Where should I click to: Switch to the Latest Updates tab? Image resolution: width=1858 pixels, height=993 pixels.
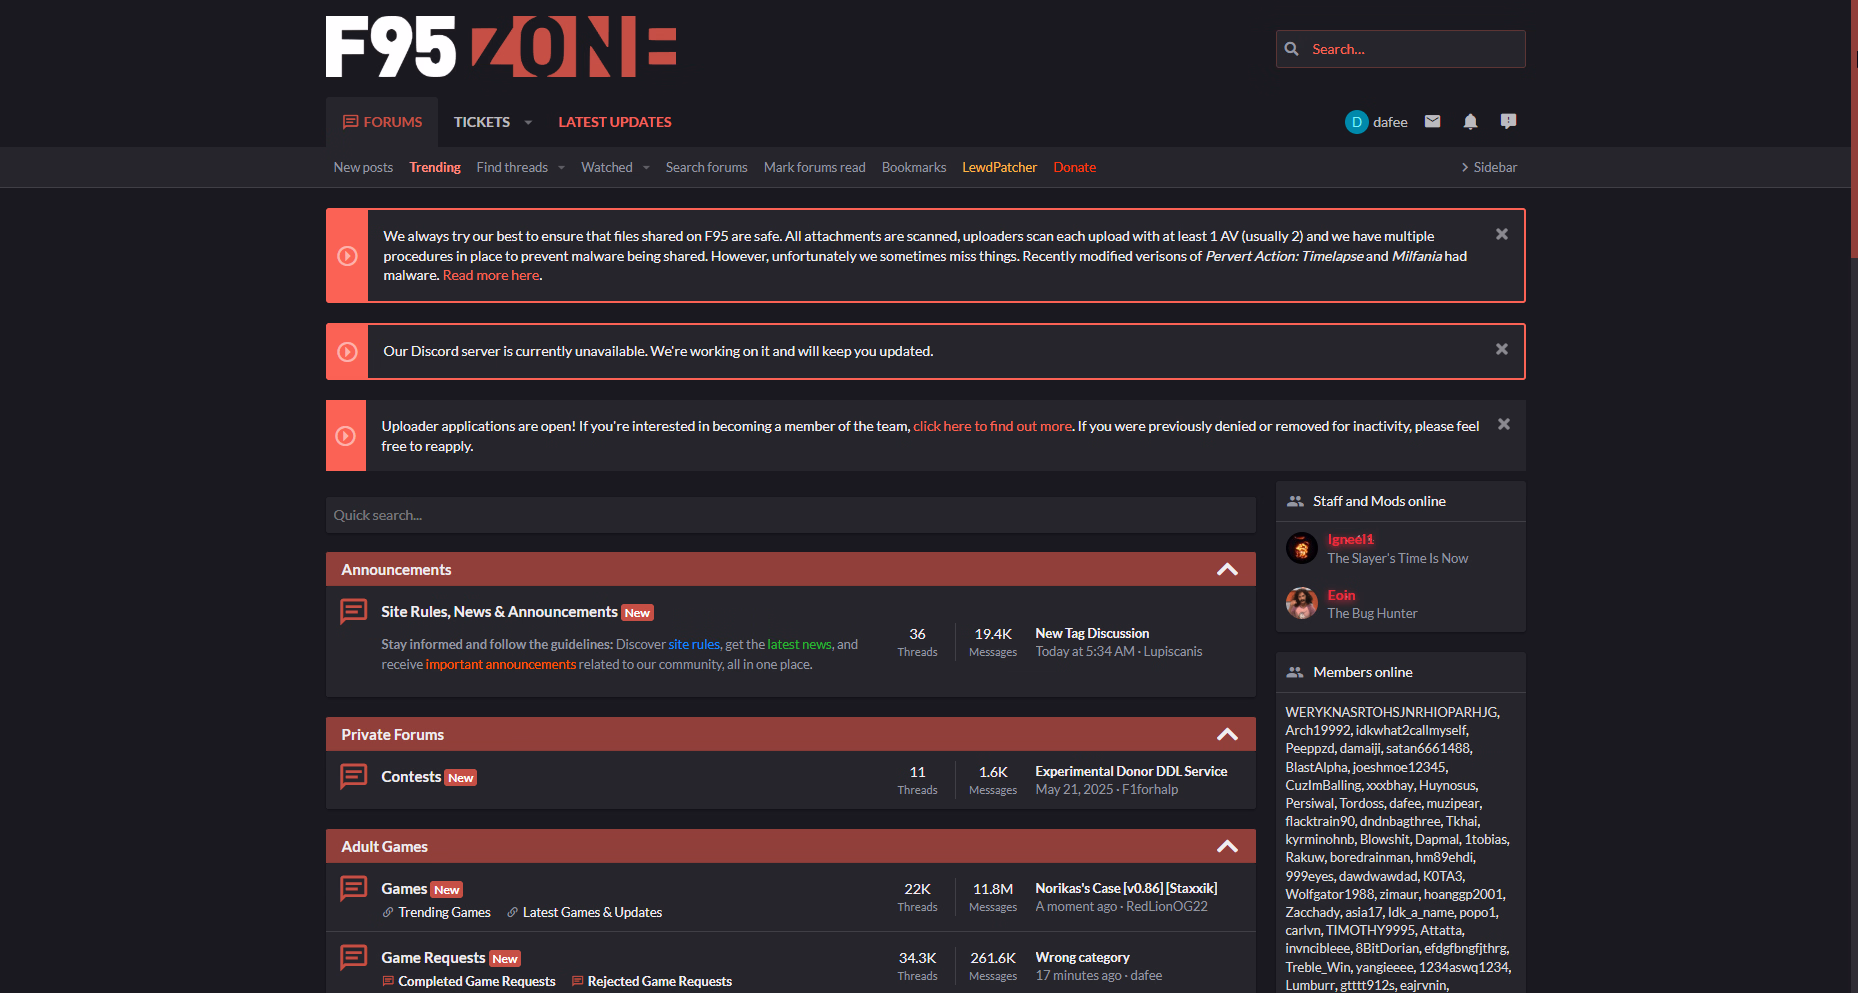pos(614,122)
